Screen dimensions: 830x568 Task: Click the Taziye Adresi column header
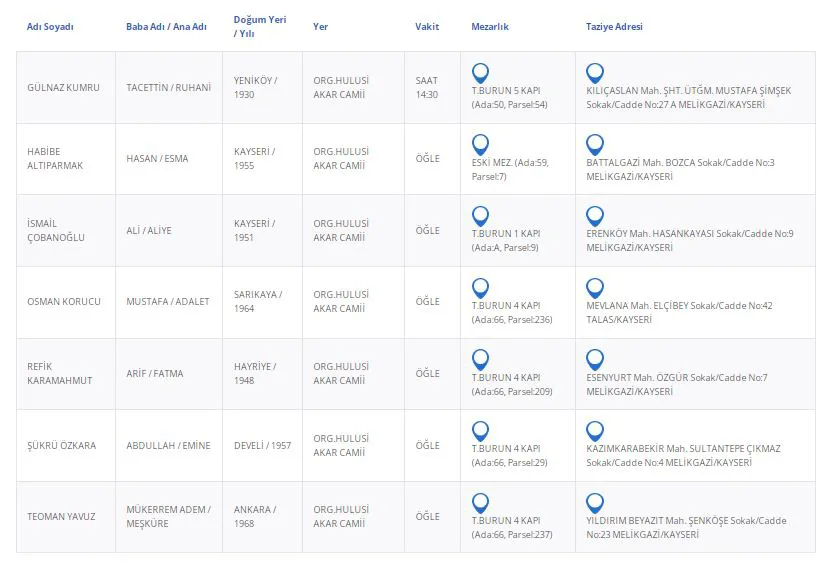(614, 27)
